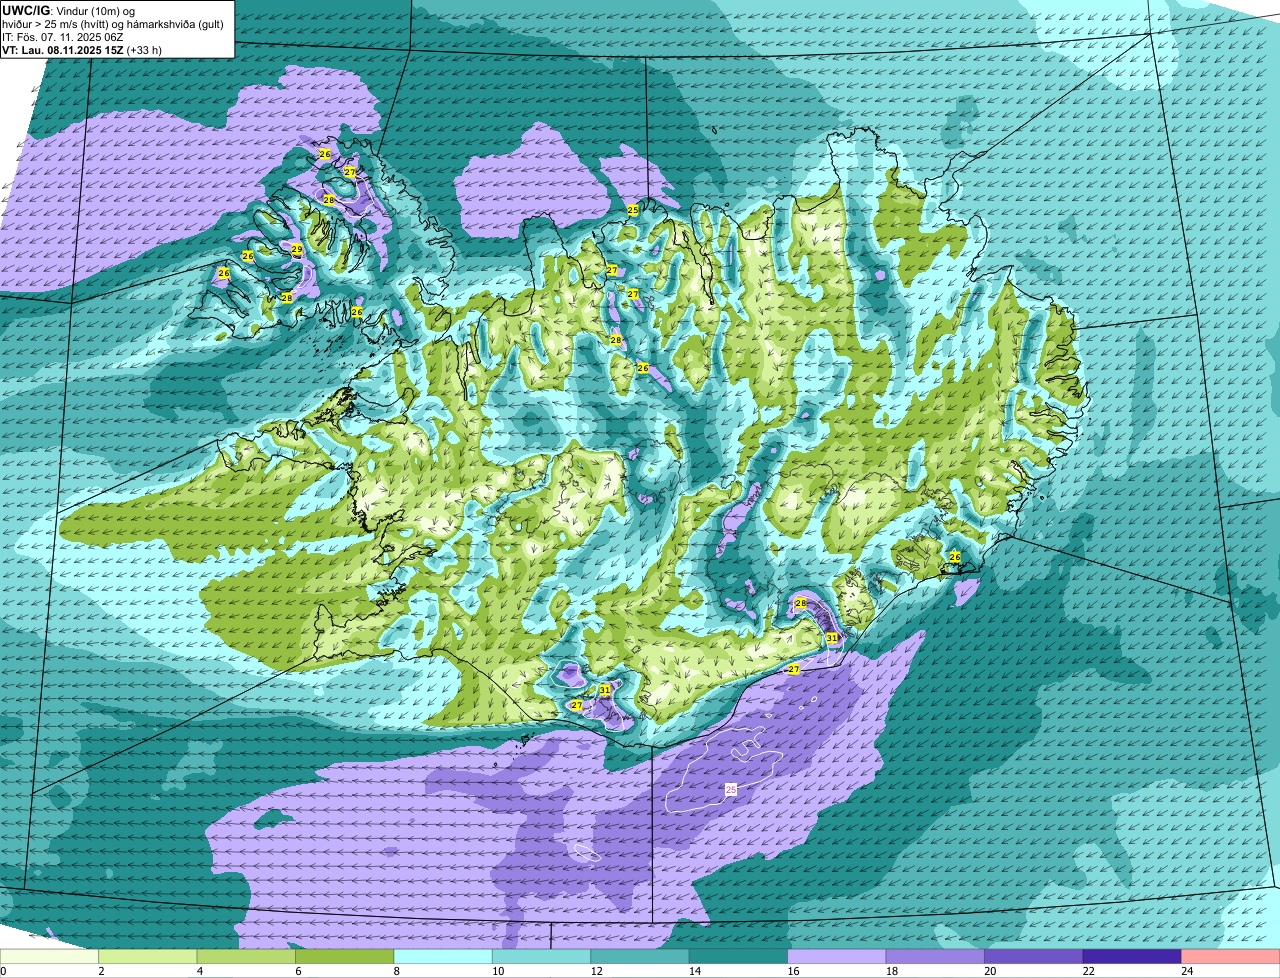Click the initial time 'IT: Fös. 07. 11. 2025 06Z'
This screenshot has height=978, width=1280.
(62, 36)
